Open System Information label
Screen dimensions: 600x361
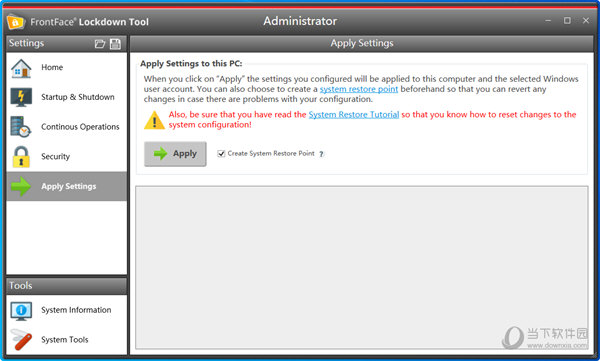point(76,310)
